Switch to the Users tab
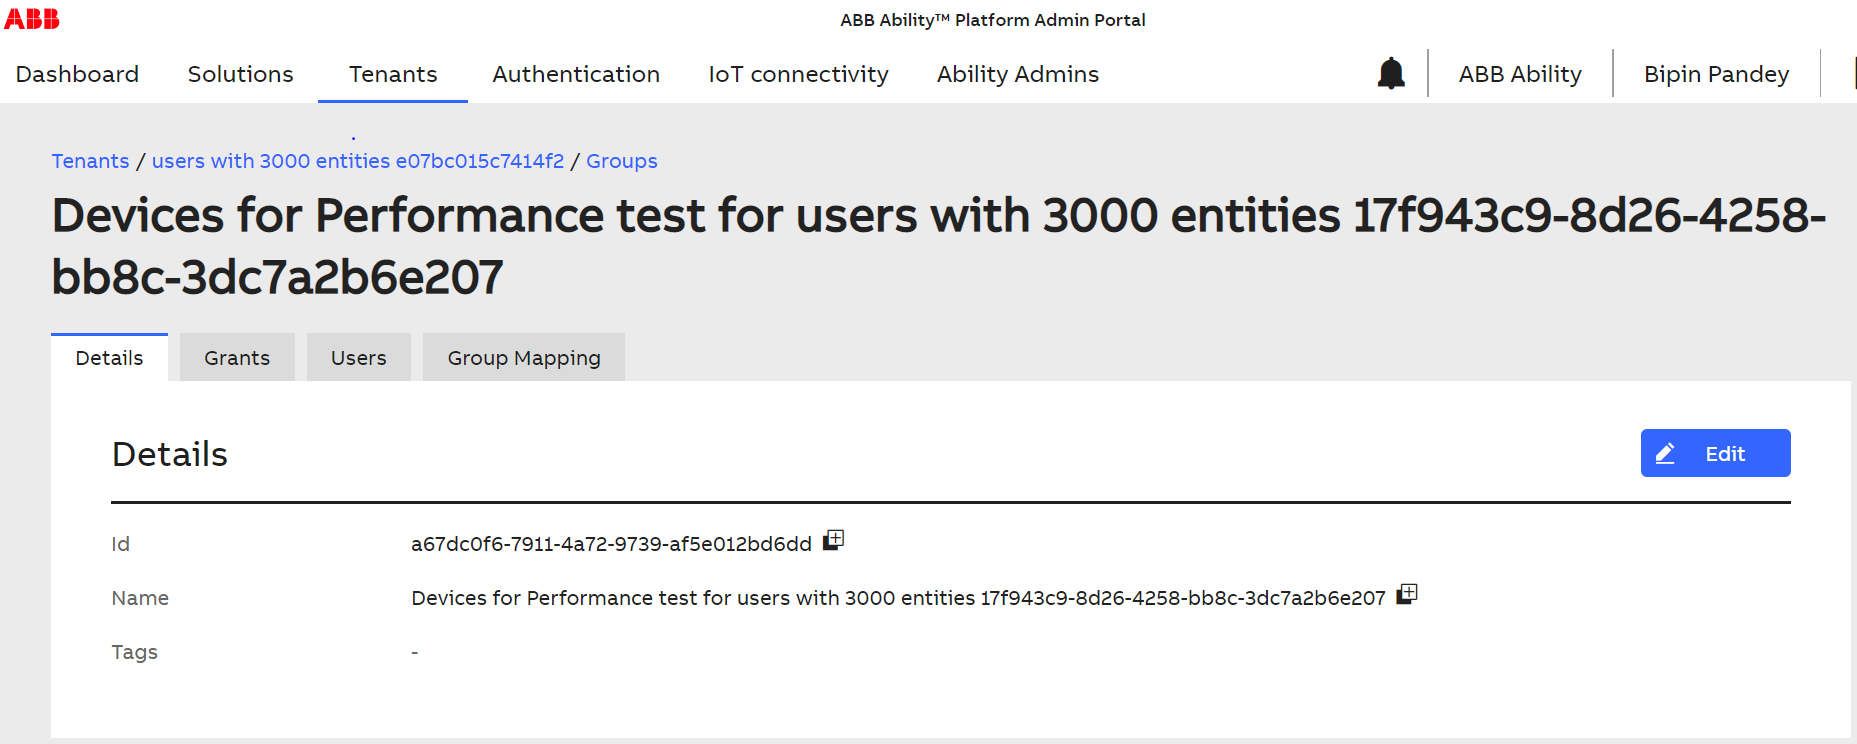The height and width of the screenshot is (744, 1857). (x=359, y=357)
